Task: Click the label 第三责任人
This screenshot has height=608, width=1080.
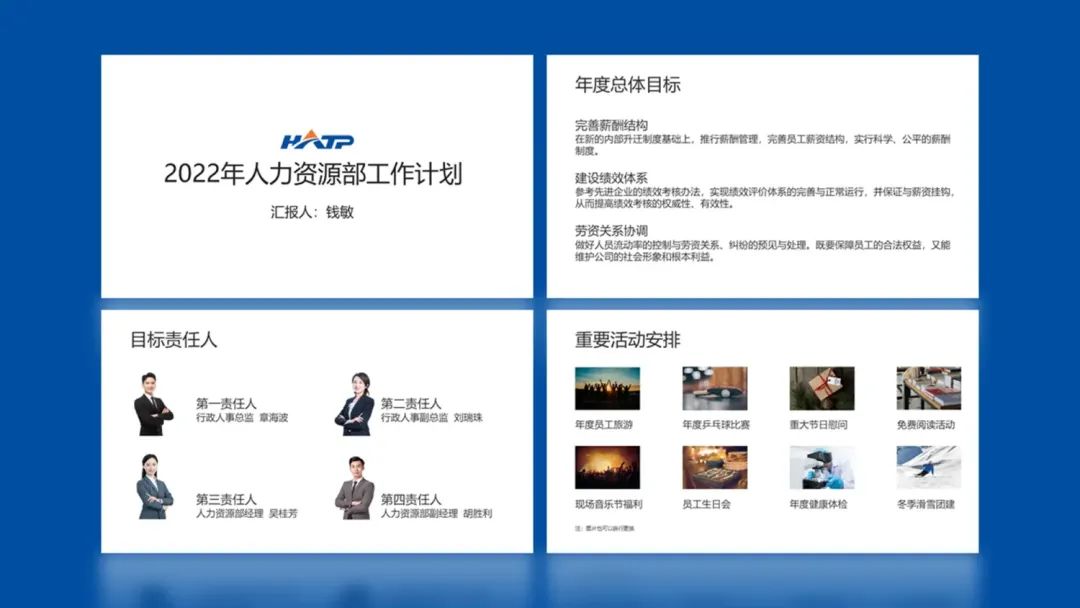Action: [226, 499]
